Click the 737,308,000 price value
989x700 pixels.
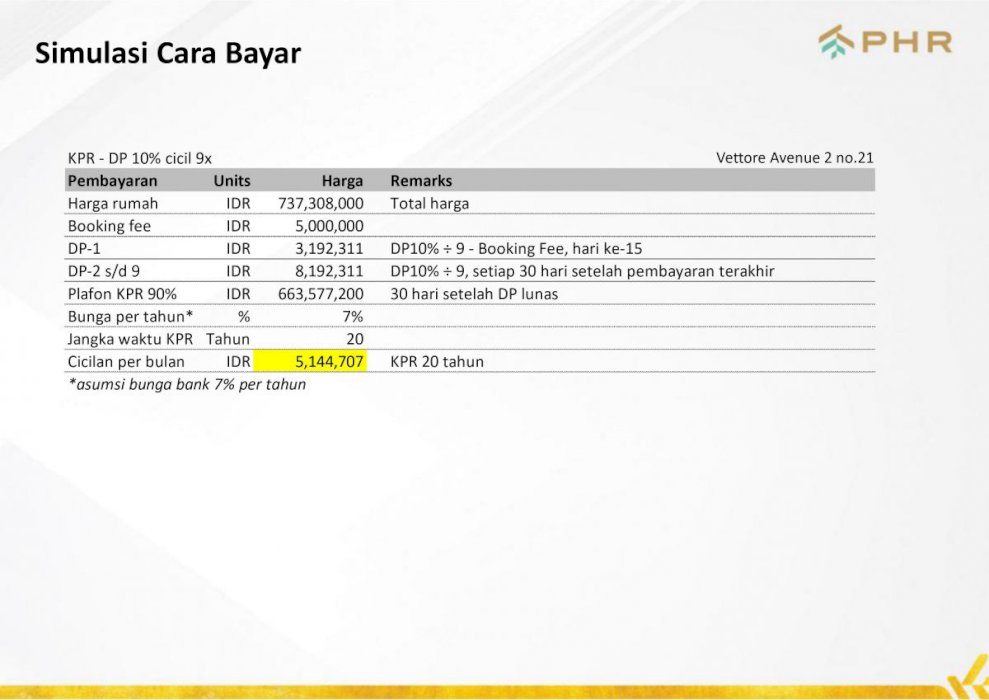[x=320, y=203]
